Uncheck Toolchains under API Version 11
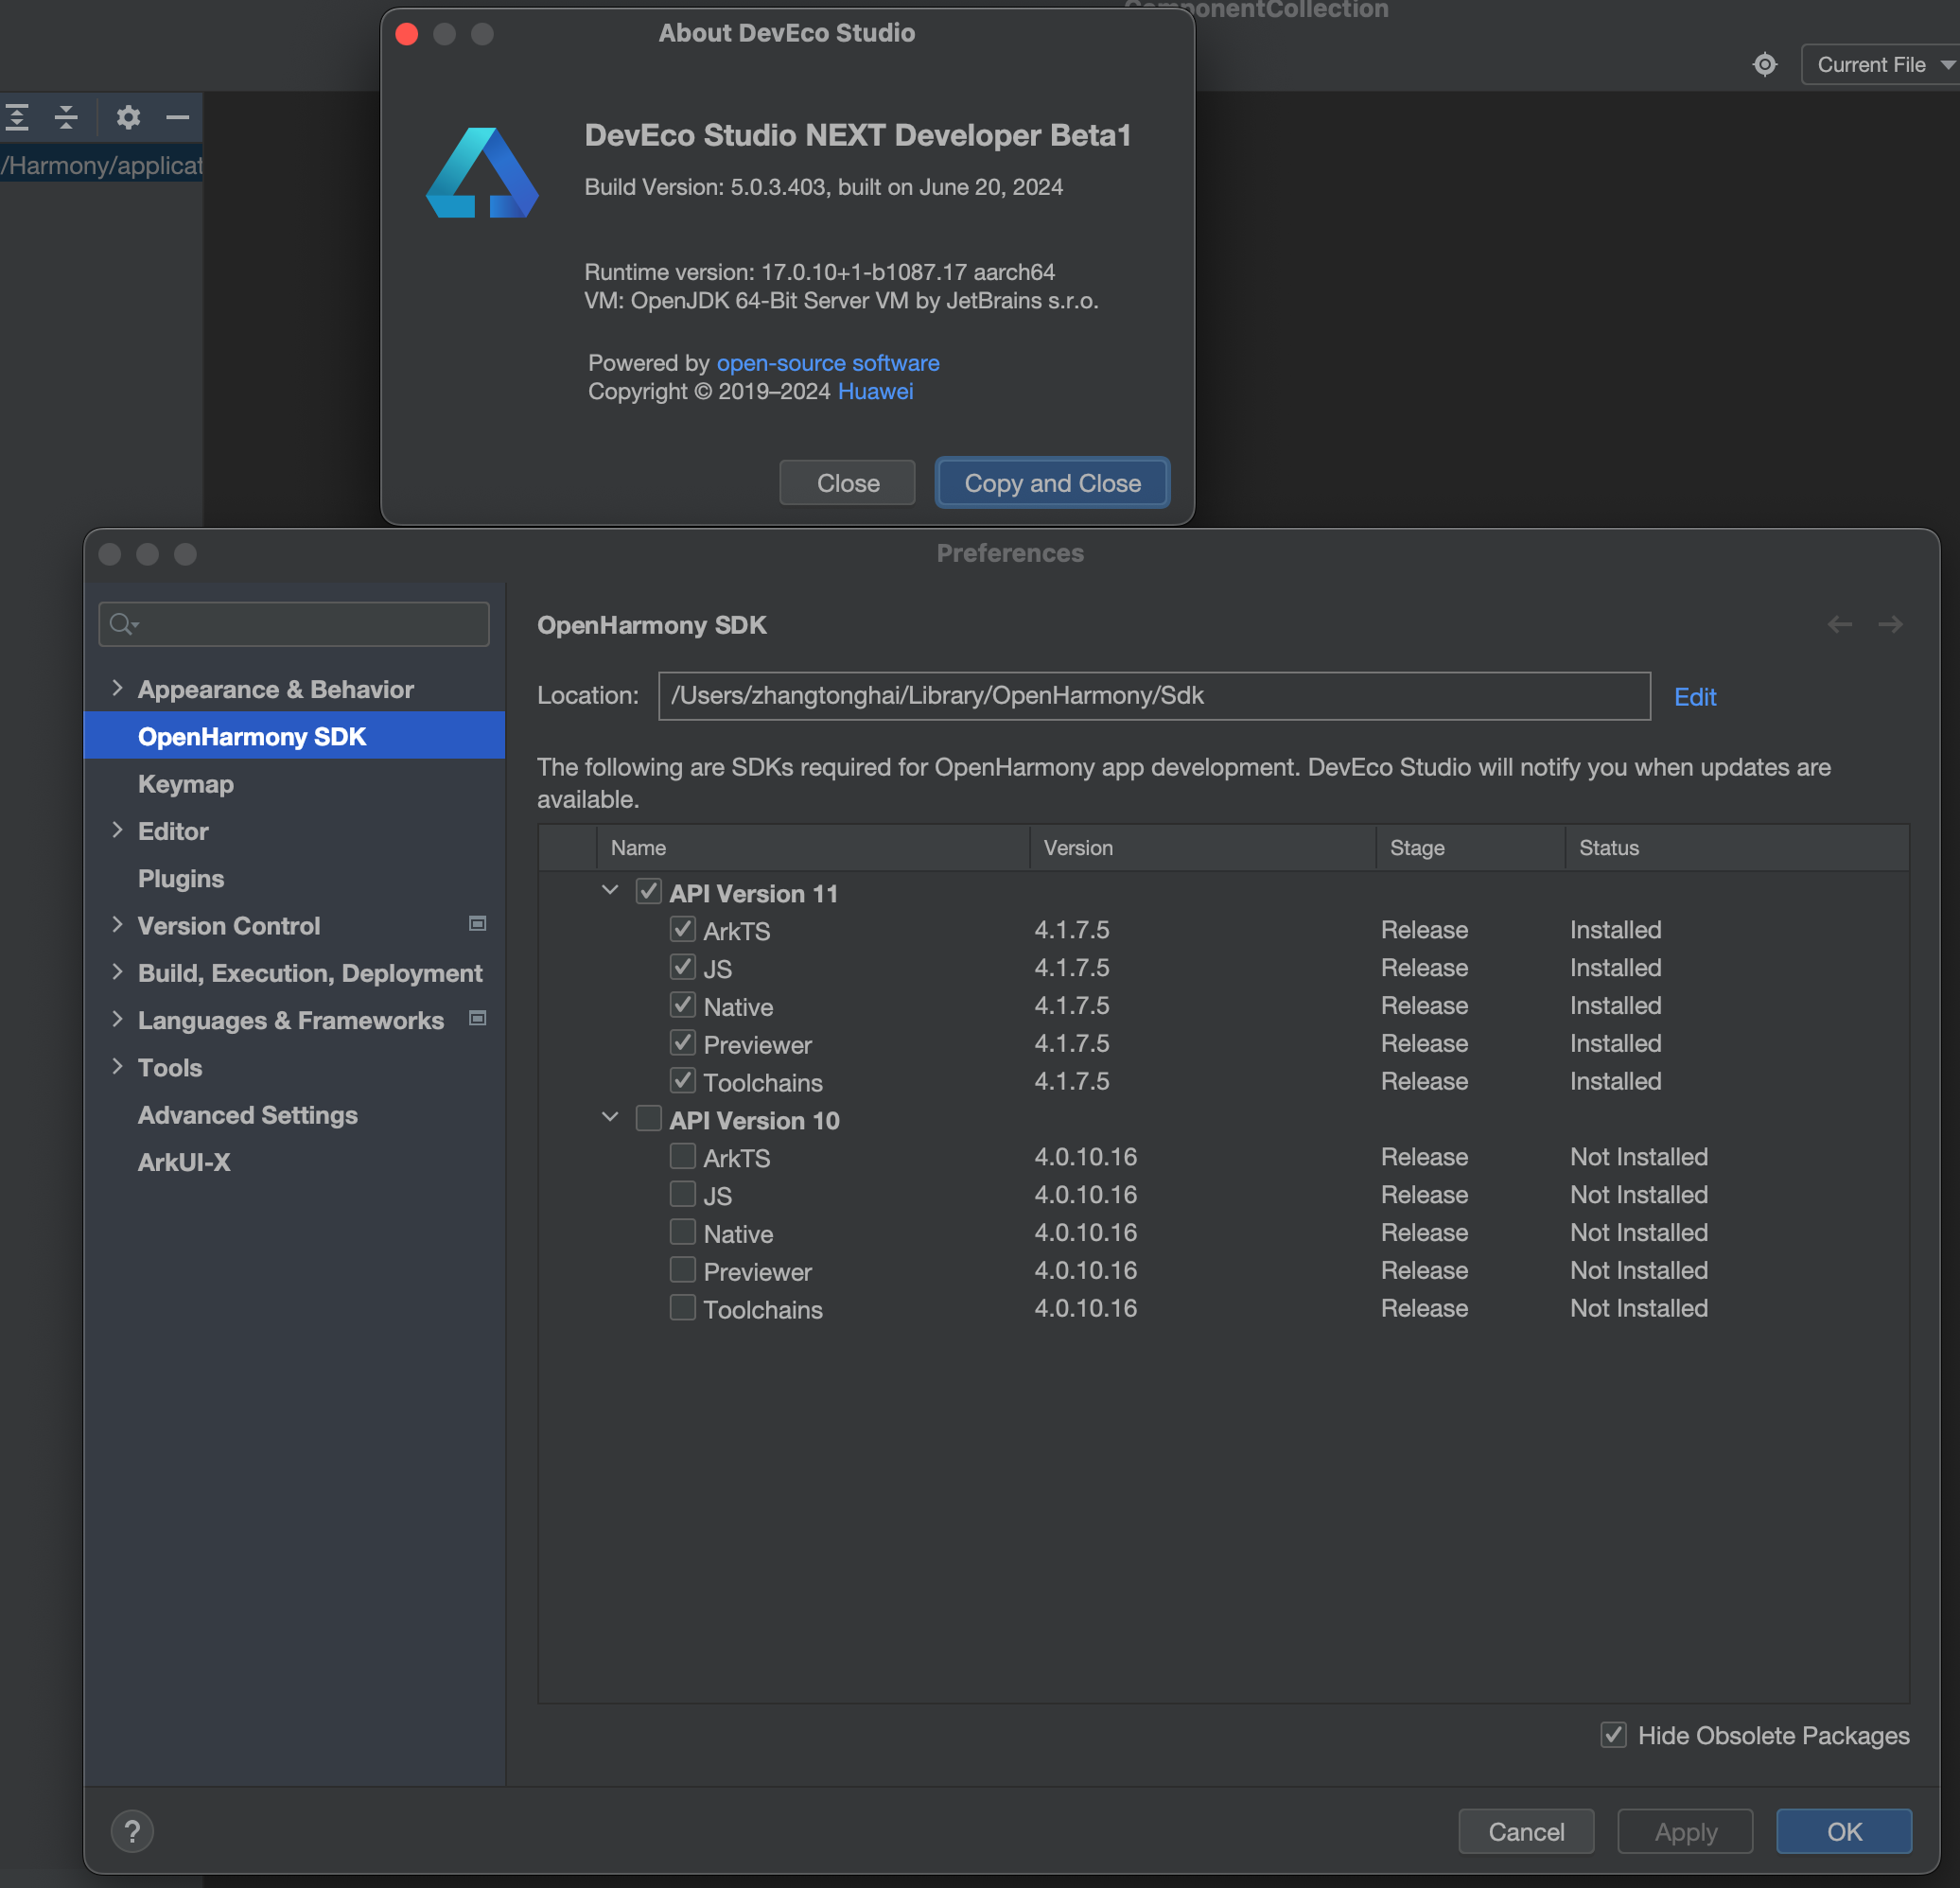The height and width of the screenshot is (1888, 1960). coord(682,1080)
